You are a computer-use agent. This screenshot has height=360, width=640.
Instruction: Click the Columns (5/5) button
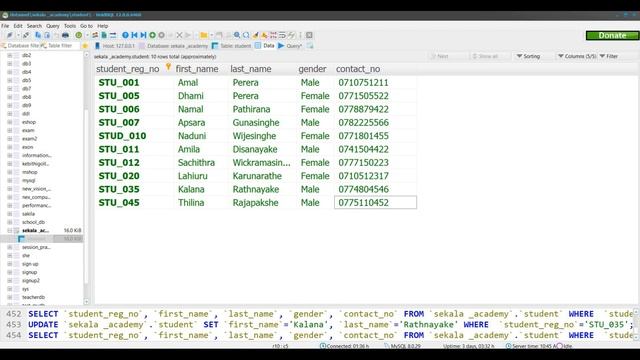click(x=577, y=56)
